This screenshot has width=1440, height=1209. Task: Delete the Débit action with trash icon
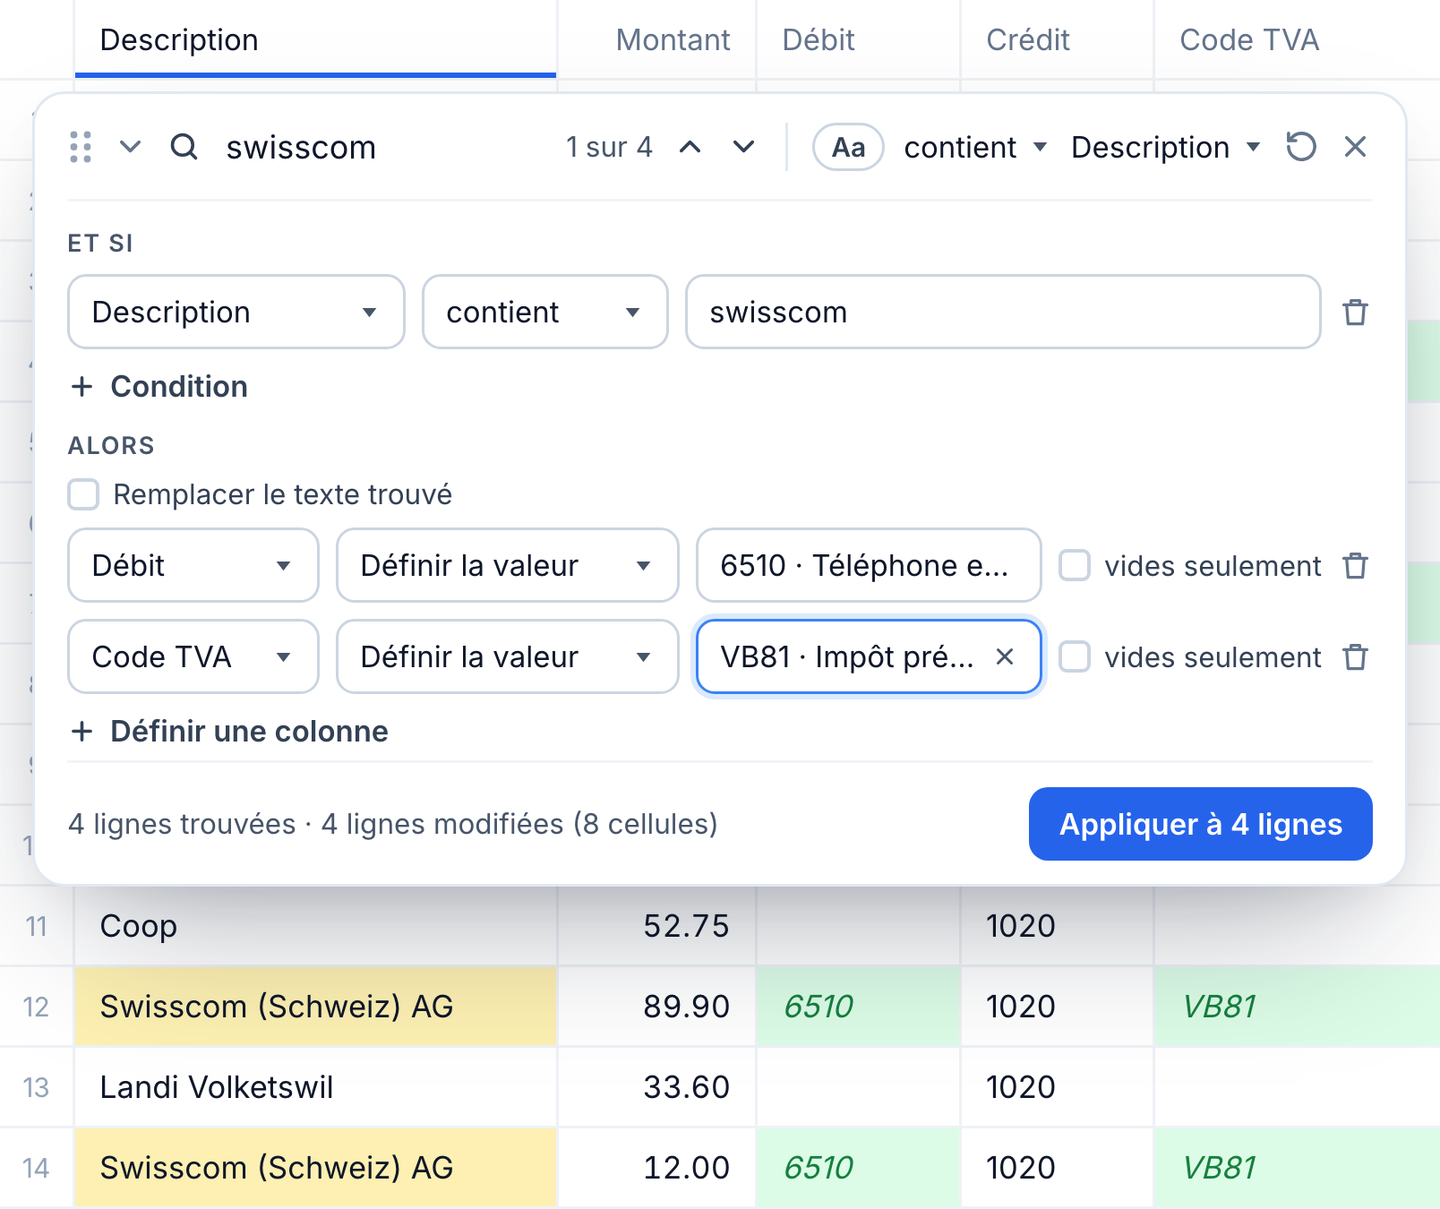tap(1355, 566)
